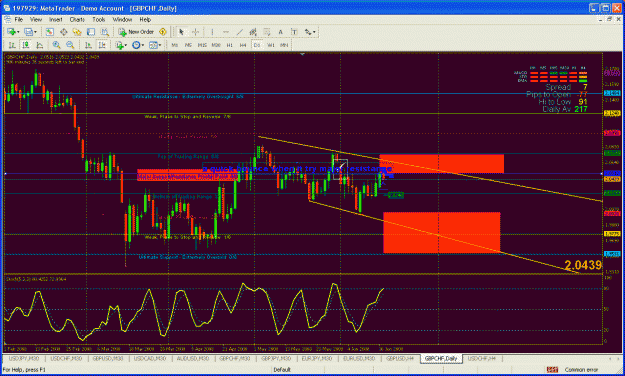
Task: Select the arrow Cursor tool
Action: (x=181, y=32)
